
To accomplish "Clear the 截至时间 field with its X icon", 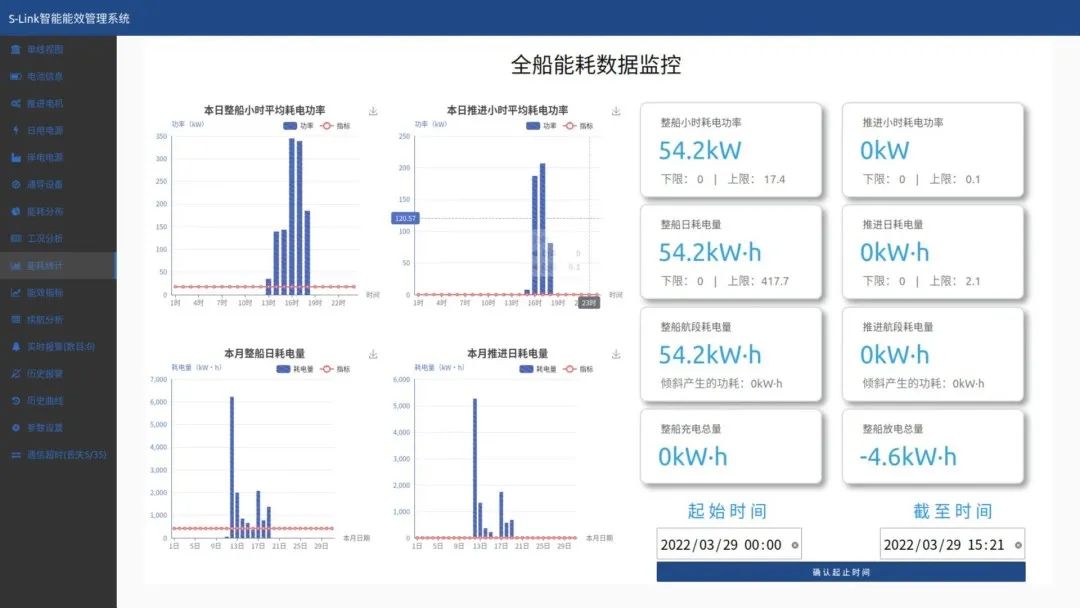I will coord(1018,545).
